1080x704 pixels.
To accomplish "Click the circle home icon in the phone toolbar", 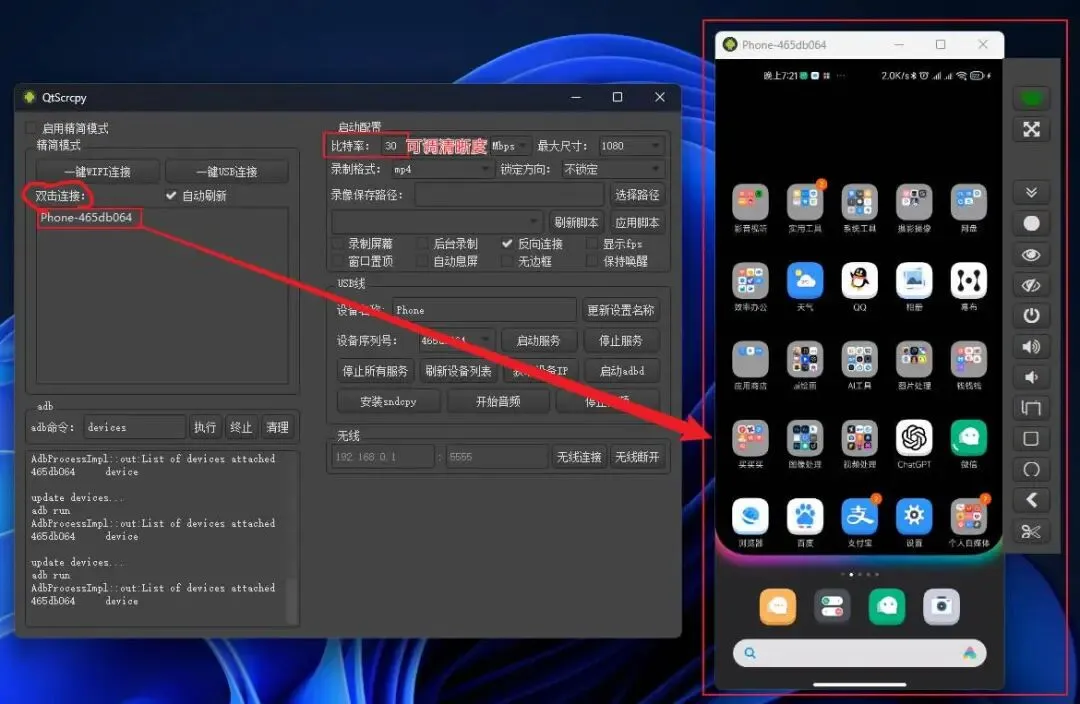I will [x=1031, y=469].
